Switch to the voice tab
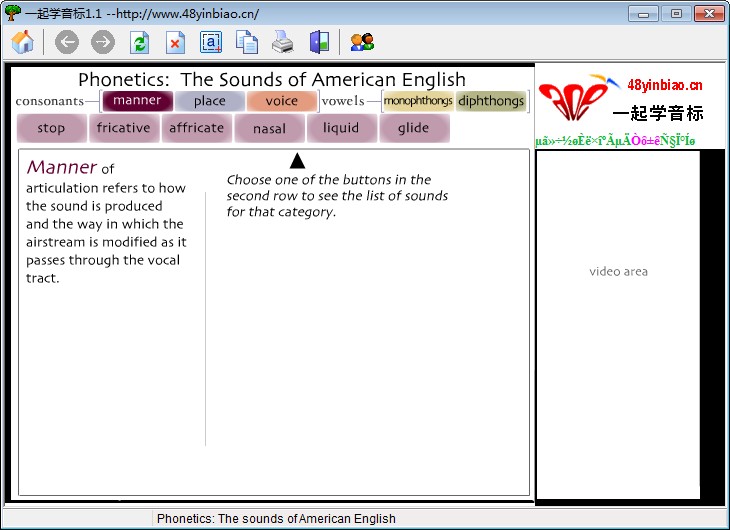Screen dimensions: 730x530 (x=282, y=101)
